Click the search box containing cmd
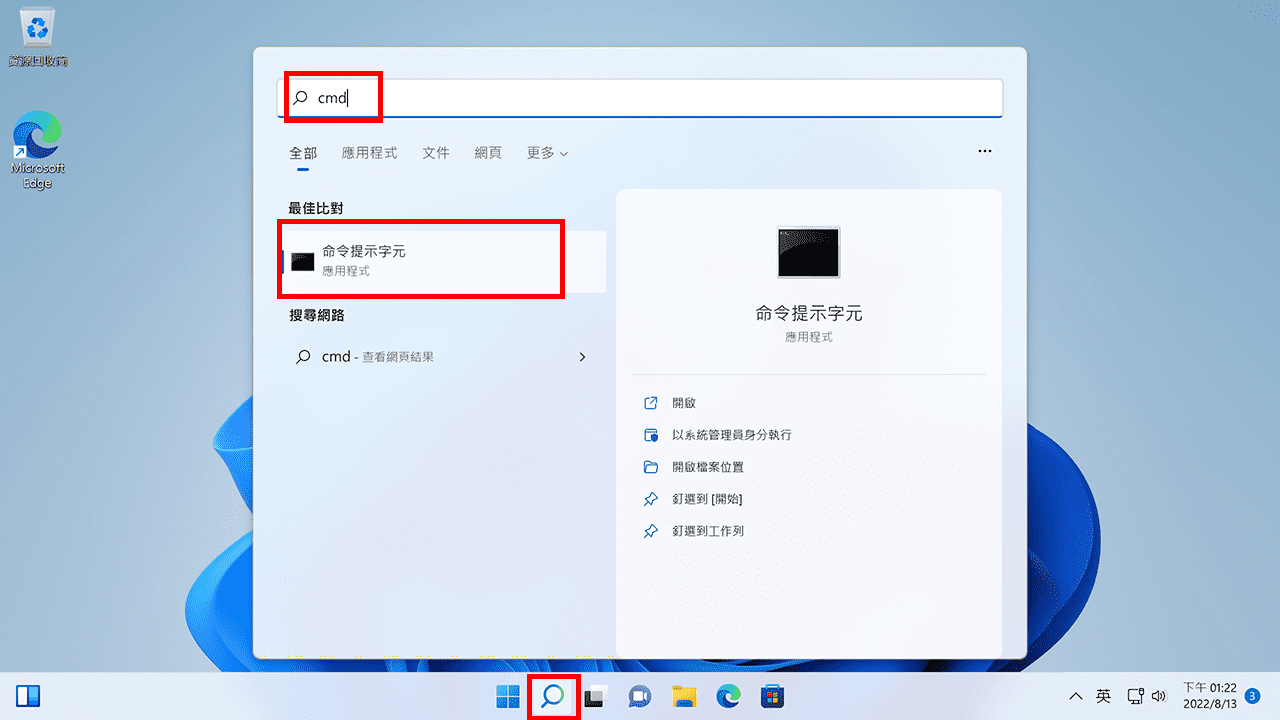 coord(640,98)
